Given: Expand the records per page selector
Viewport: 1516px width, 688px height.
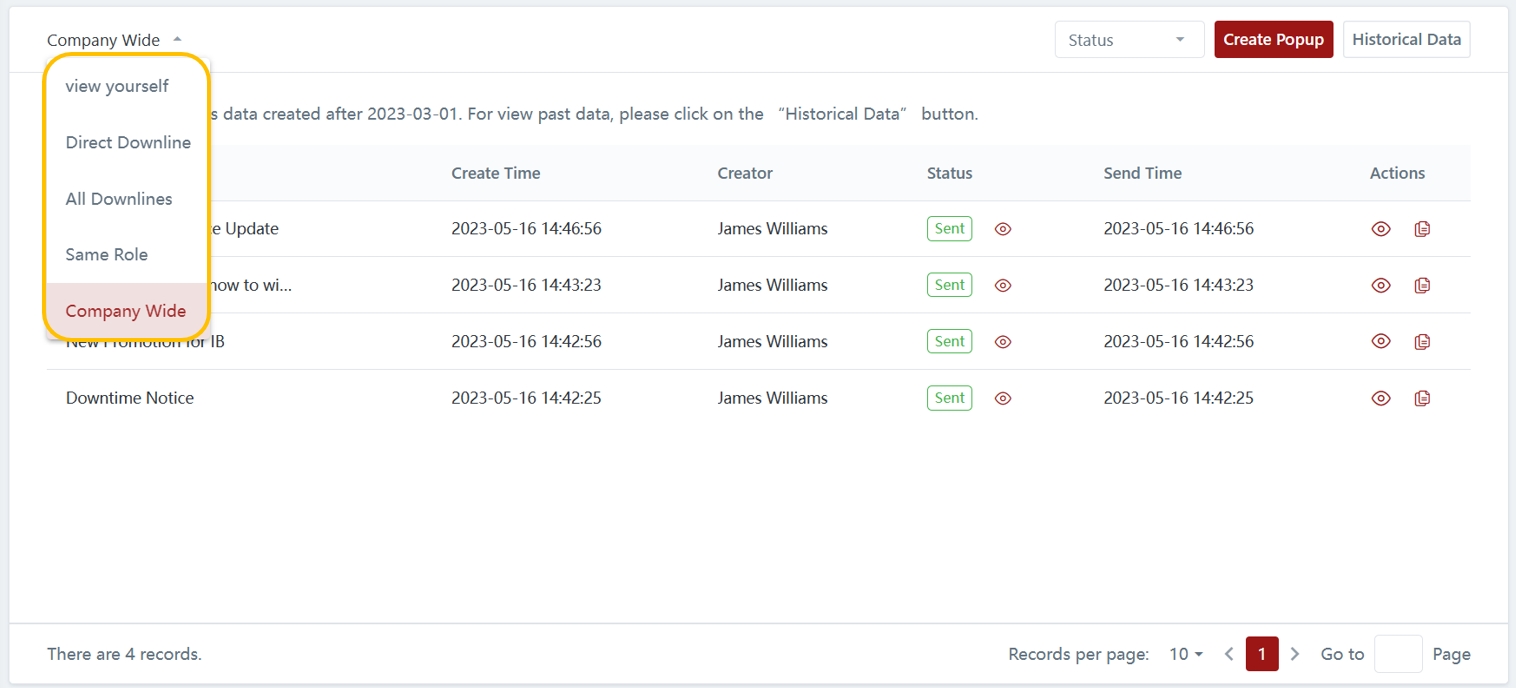Looking at the screenshot, I should [x=1185, y=654].
